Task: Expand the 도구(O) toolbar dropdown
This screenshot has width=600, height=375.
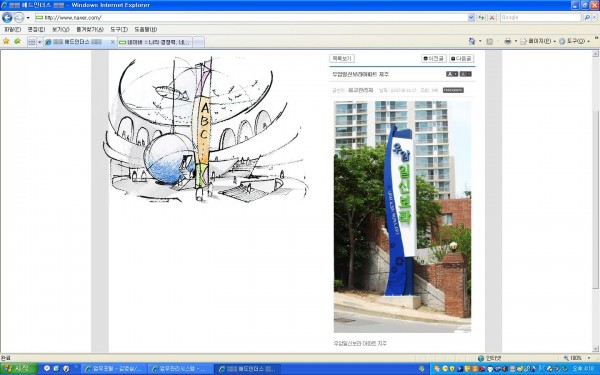Action: [574, 41]
